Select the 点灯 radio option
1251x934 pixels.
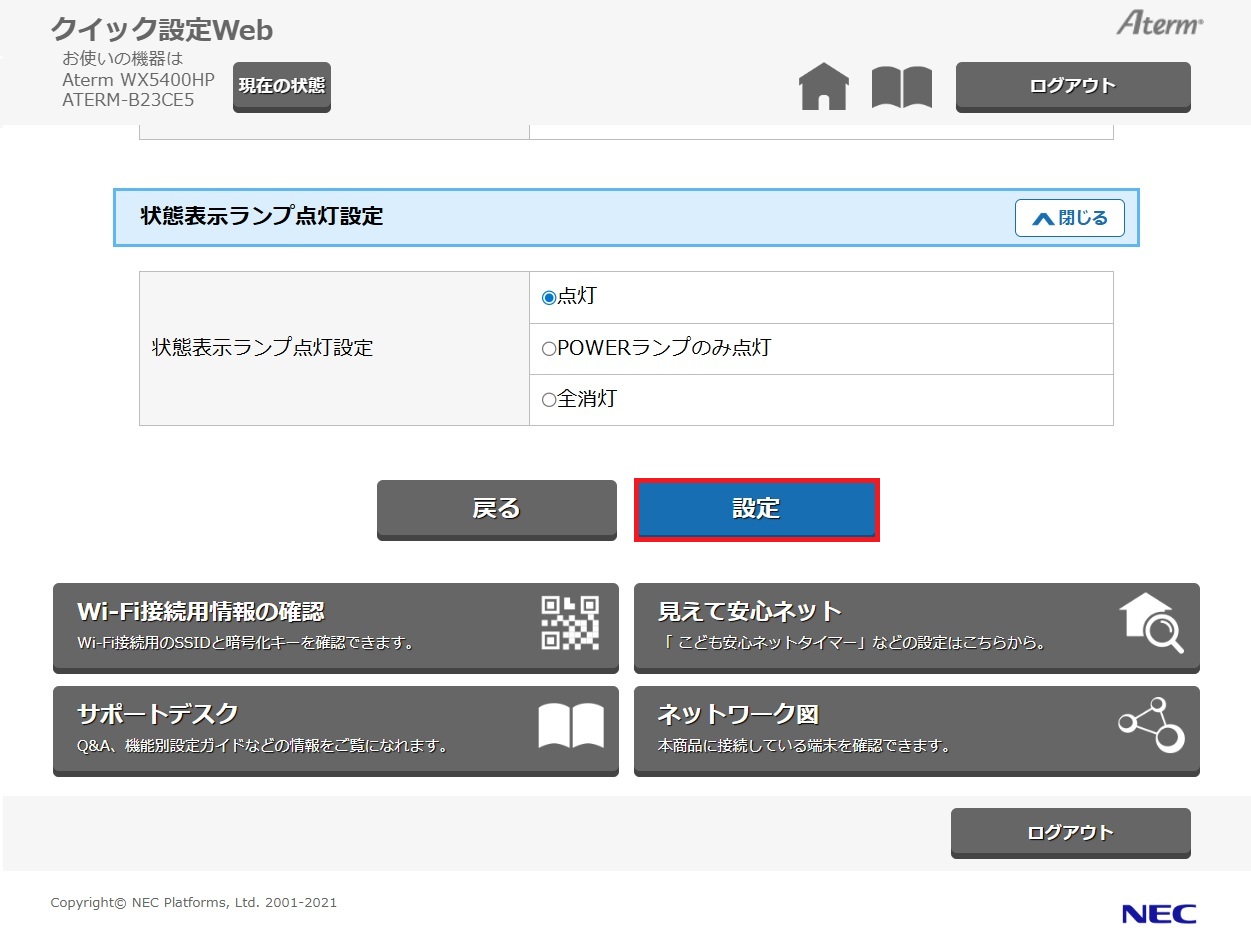click(548, 298)
